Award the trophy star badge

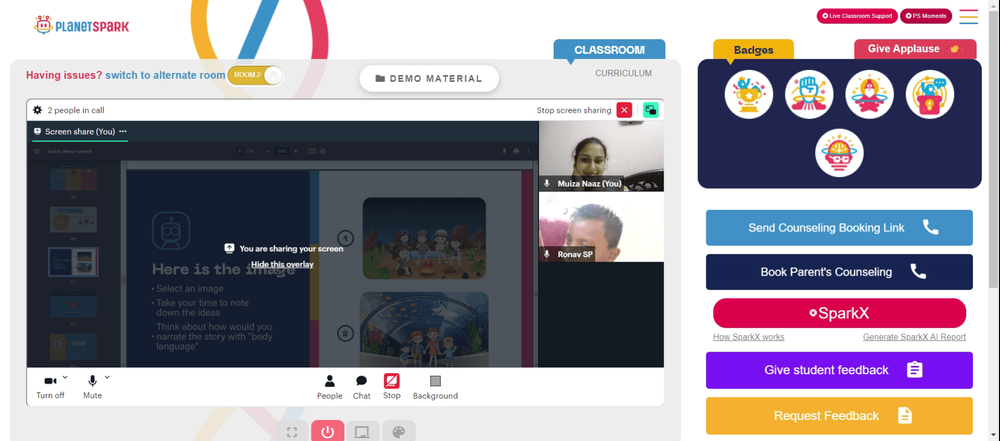(x=749, y=94)
